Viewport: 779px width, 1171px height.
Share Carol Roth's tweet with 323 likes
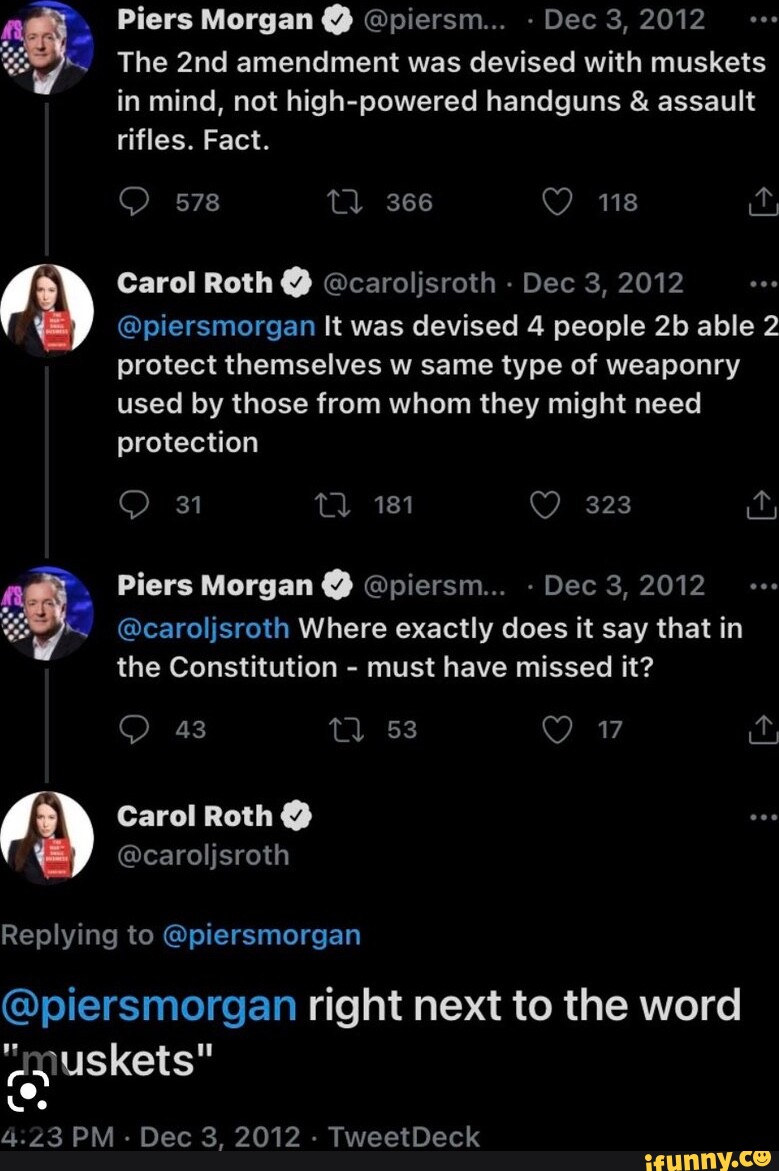pos(762,506)
